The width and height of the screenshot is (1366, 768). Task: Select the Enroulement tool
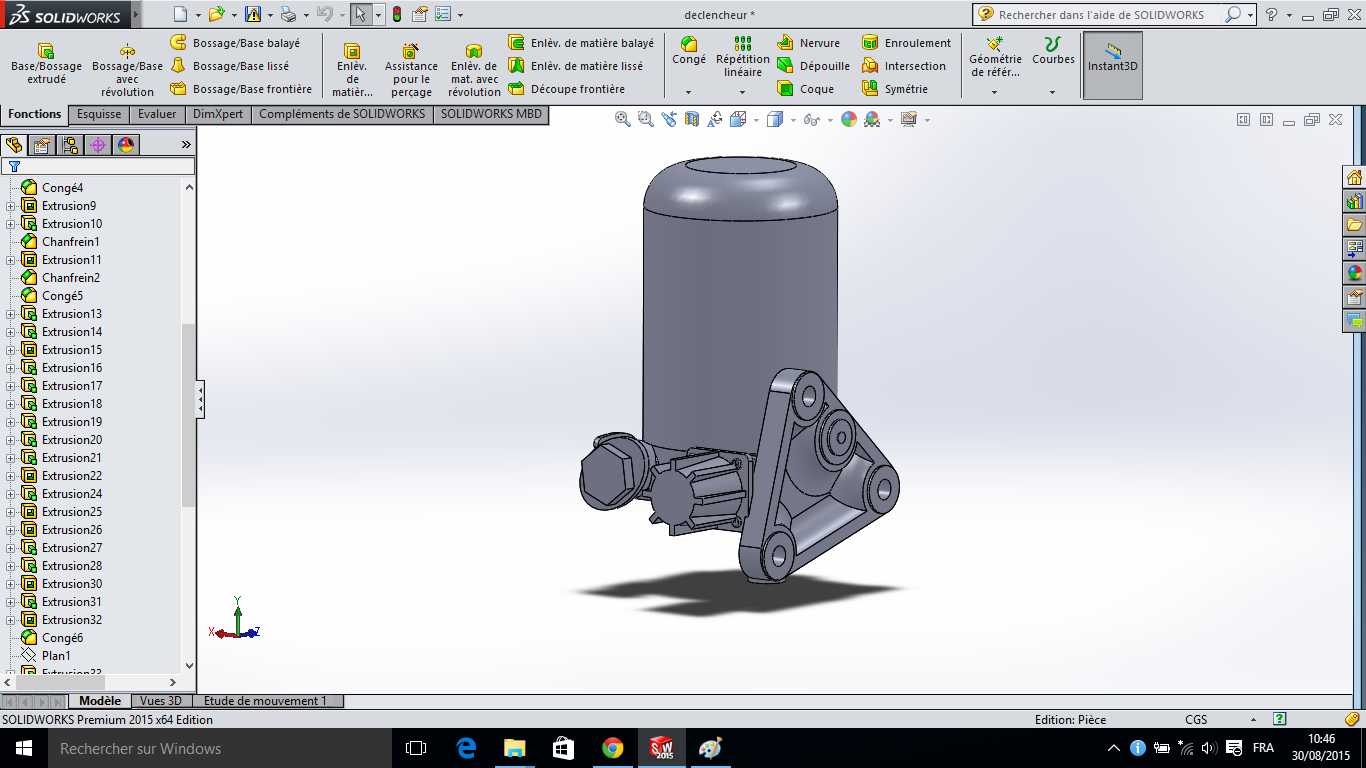(906, 43)
